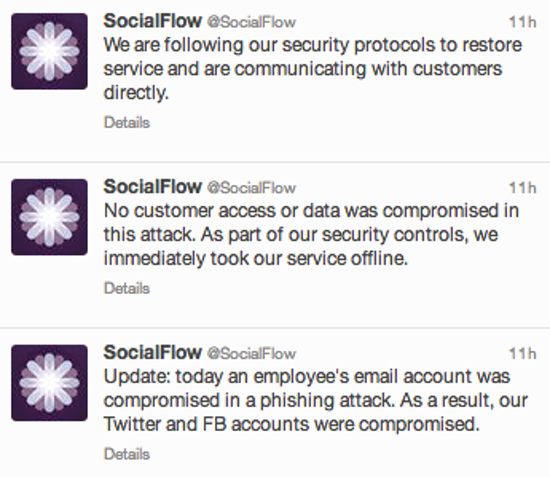Click SocialFlow name on security protocols tweet

[x=153, y=21]
